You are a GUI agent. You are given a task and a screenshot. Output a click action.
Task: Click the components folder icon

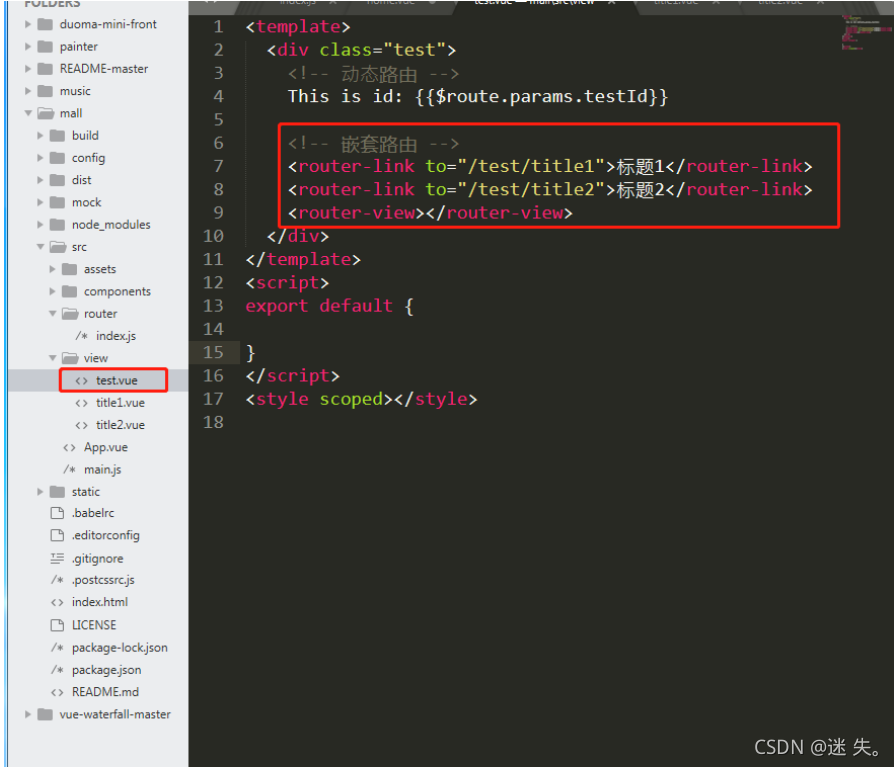[x=69, y=291]
